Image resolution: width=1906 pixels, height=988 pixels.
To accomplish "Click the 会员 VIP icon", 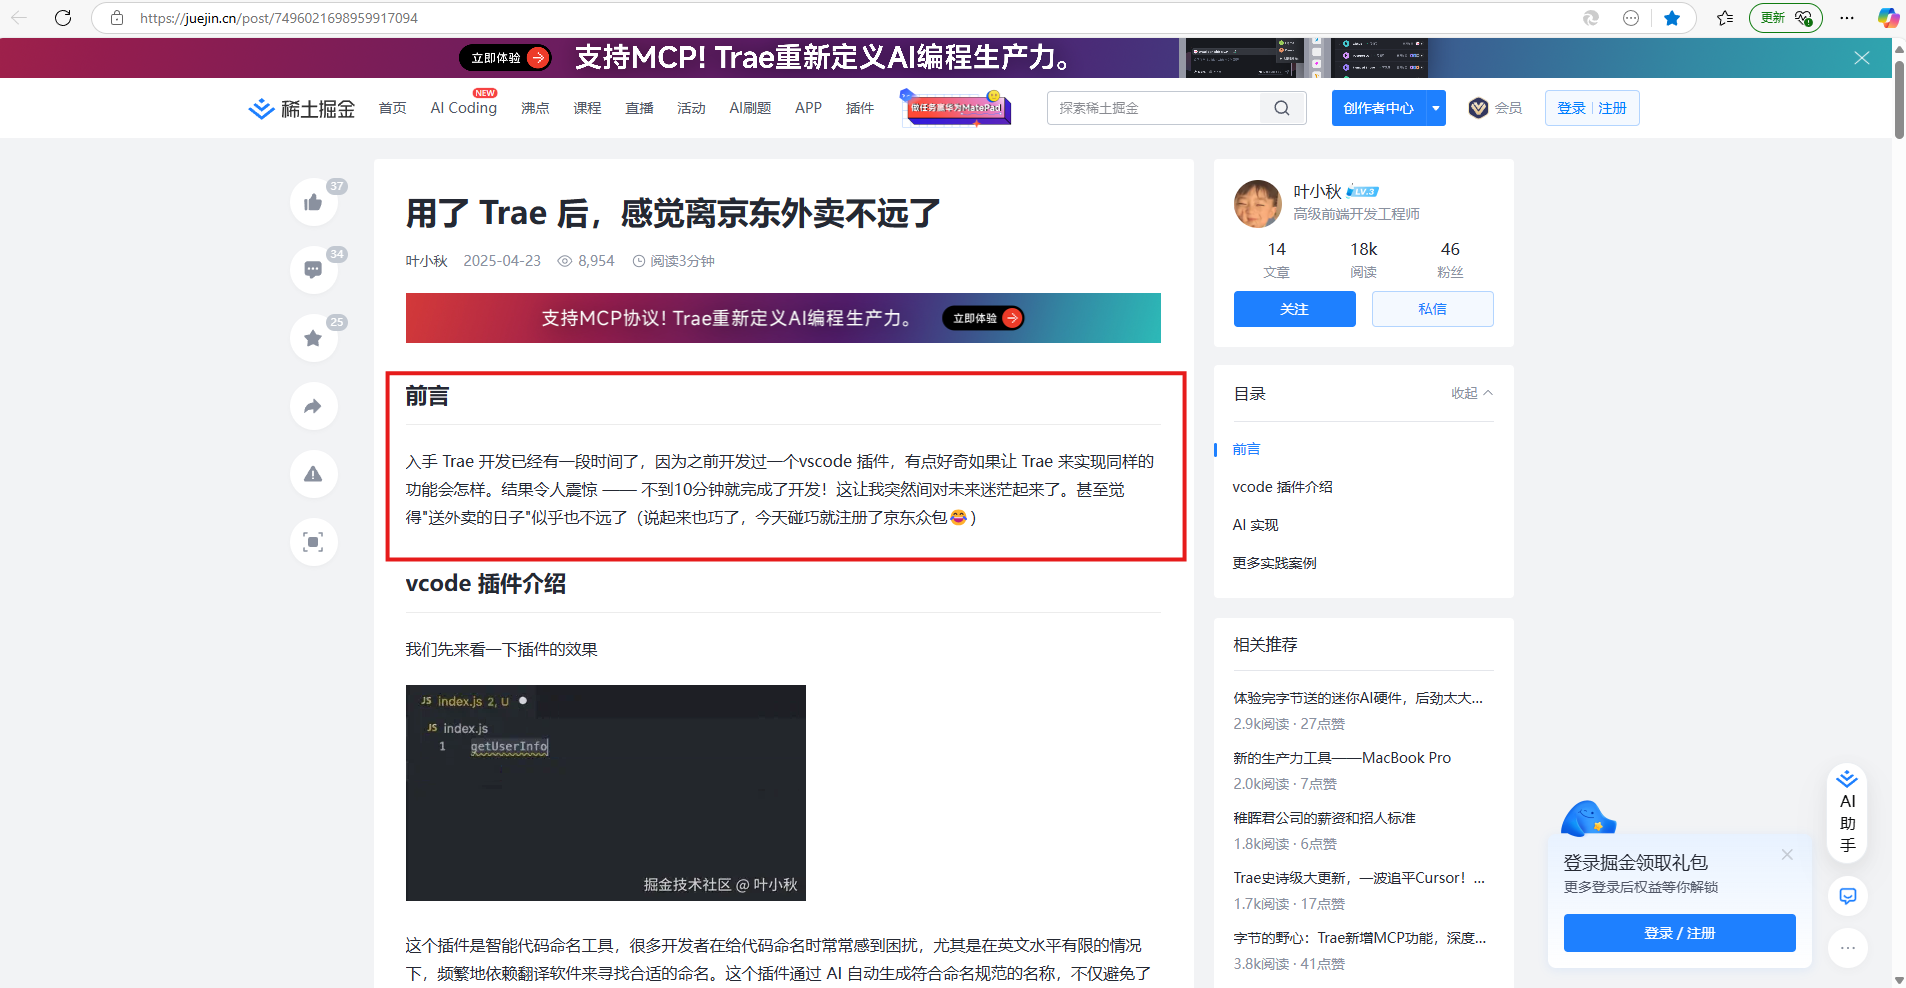I will tap(1479, 108).
